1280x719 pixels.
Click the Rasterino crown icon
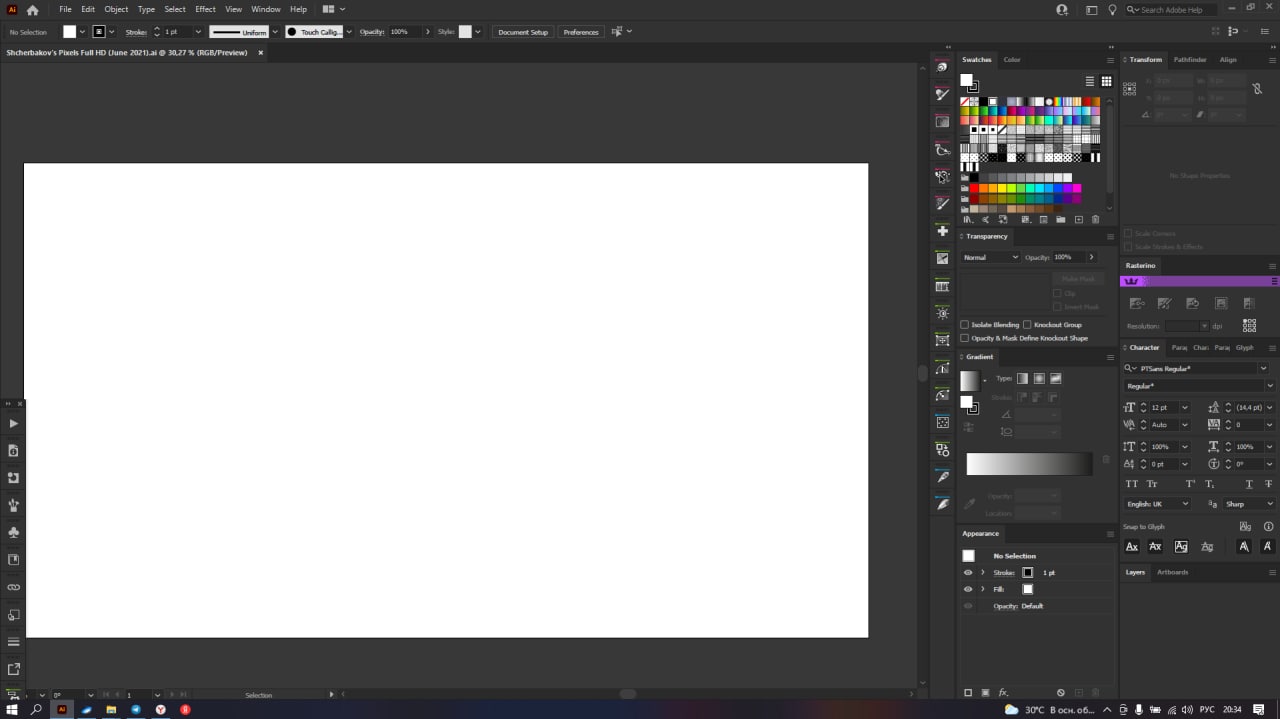pyautogui.click(x=1132, y=281)
